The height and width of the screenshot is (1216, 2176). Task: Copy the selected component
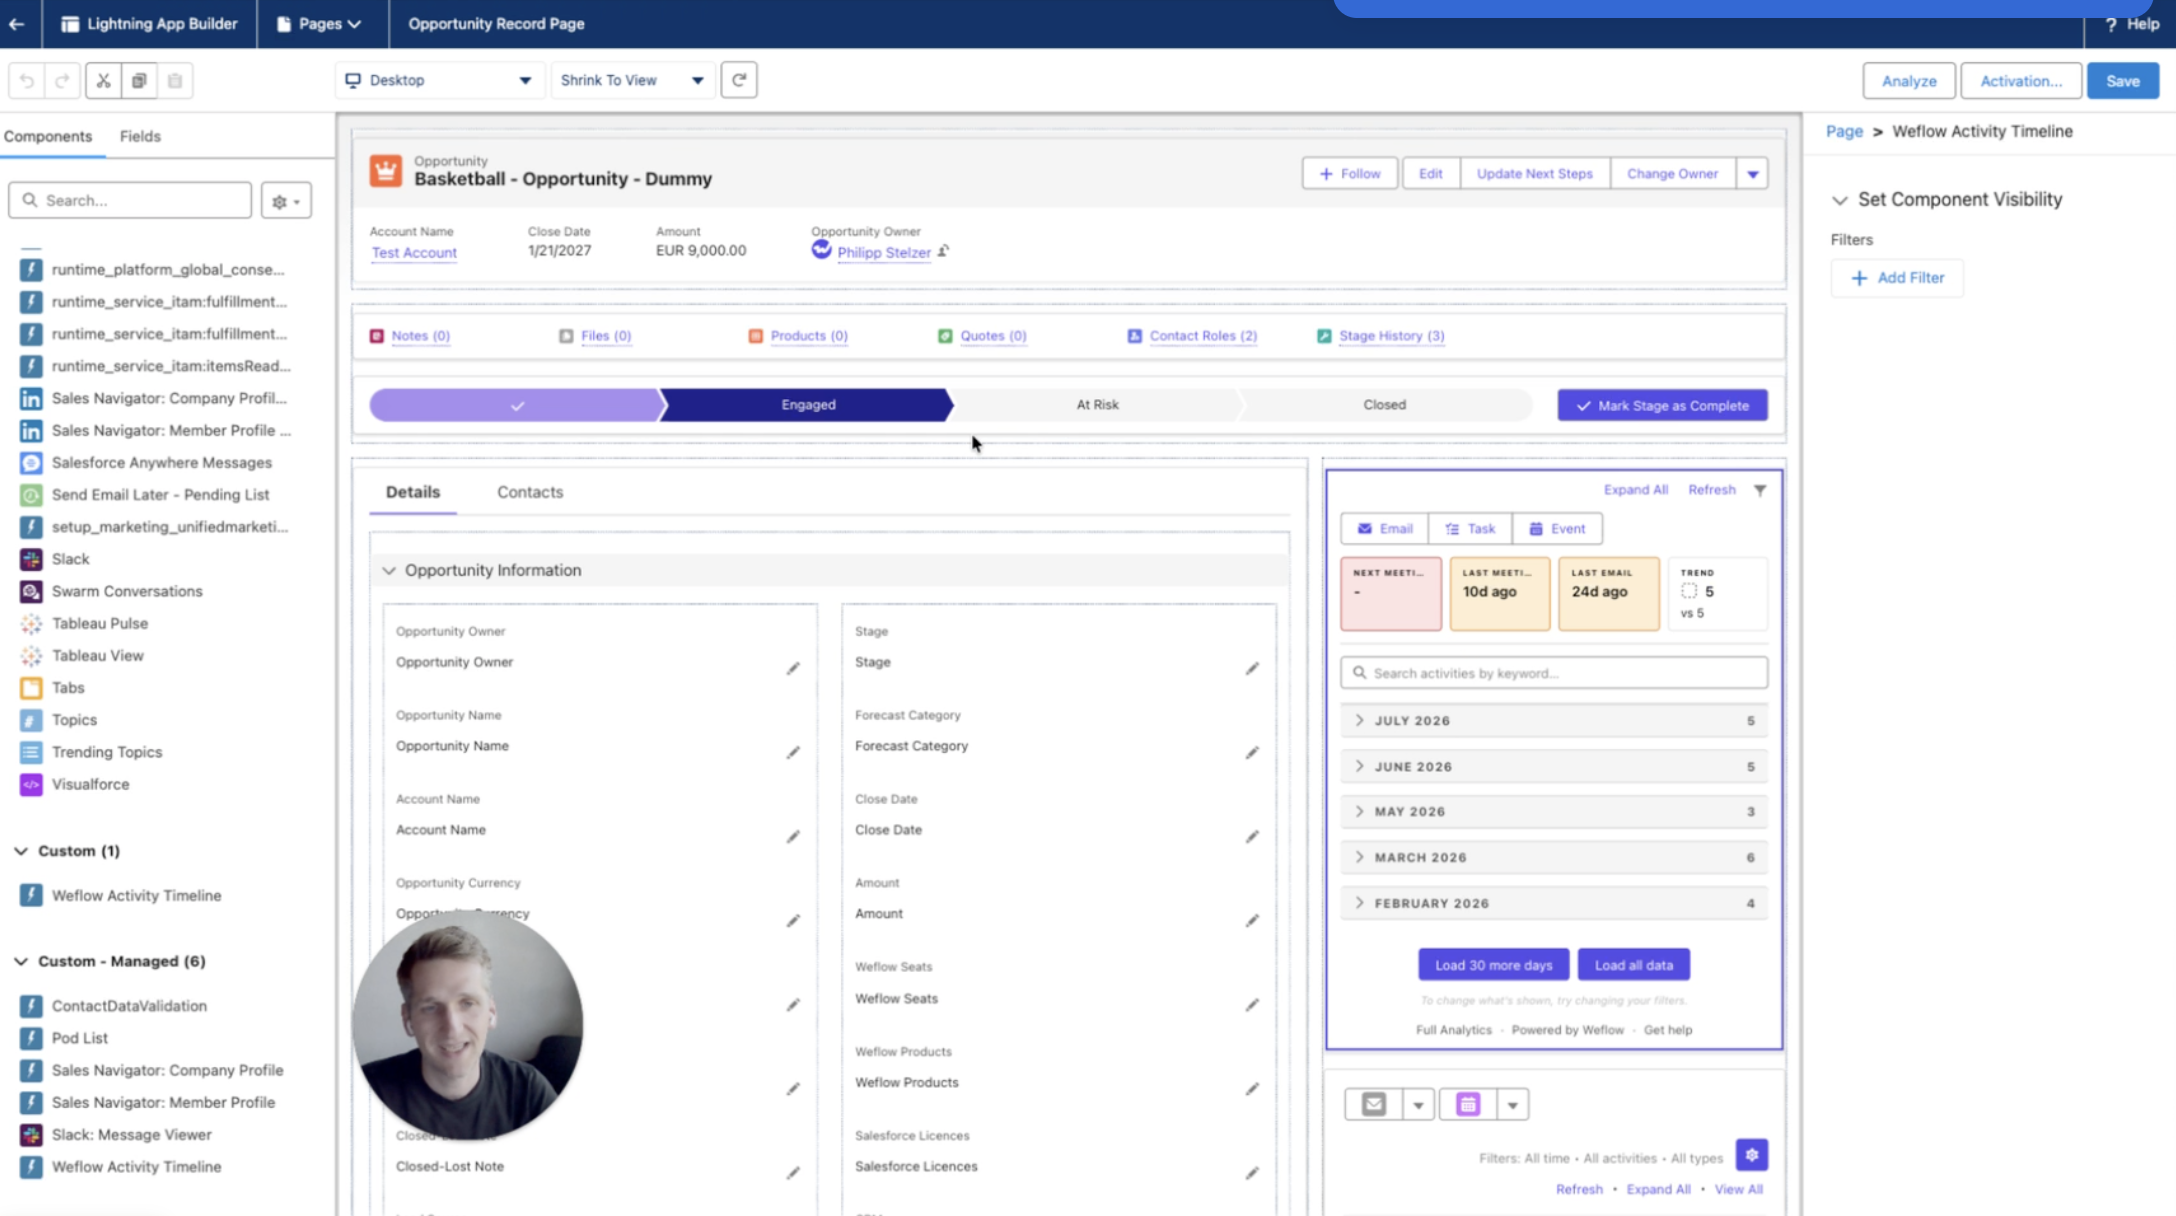click(x=139, y=80)
